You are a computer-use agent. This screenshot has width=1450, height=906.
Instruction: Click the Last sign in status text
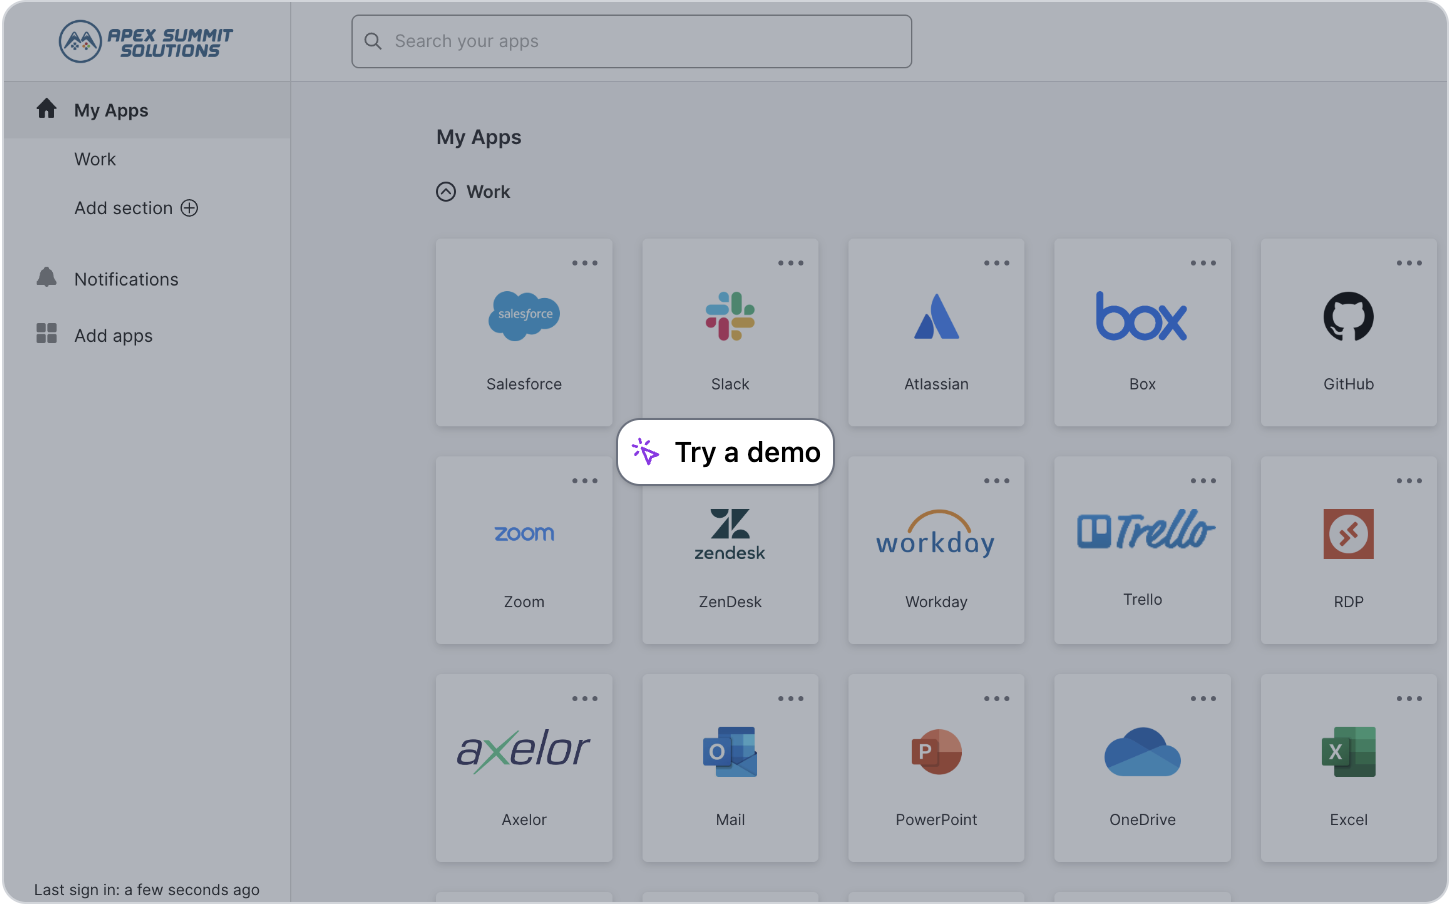[x=147, y=889]
